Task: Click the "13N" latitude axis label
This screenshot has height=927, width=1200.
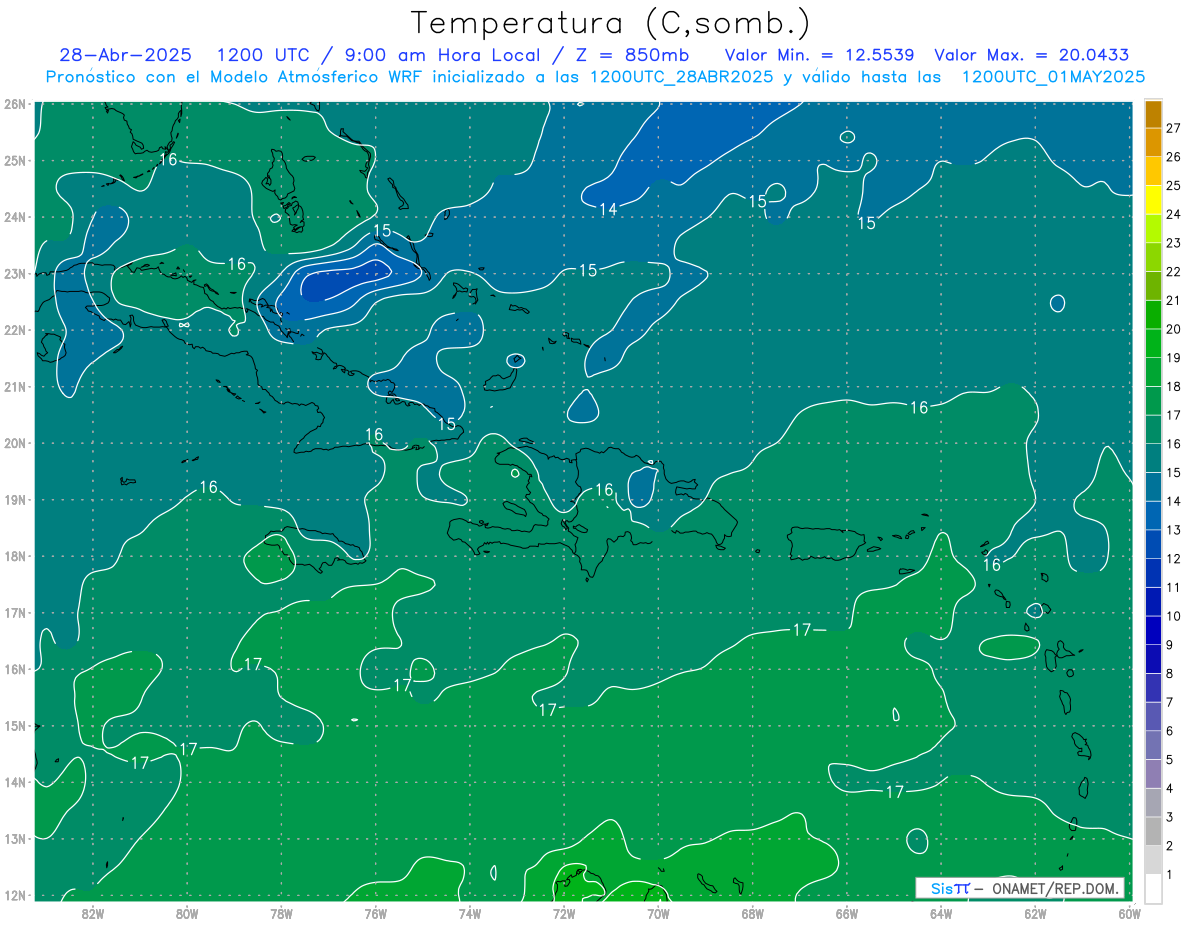Action: point(14,838)
